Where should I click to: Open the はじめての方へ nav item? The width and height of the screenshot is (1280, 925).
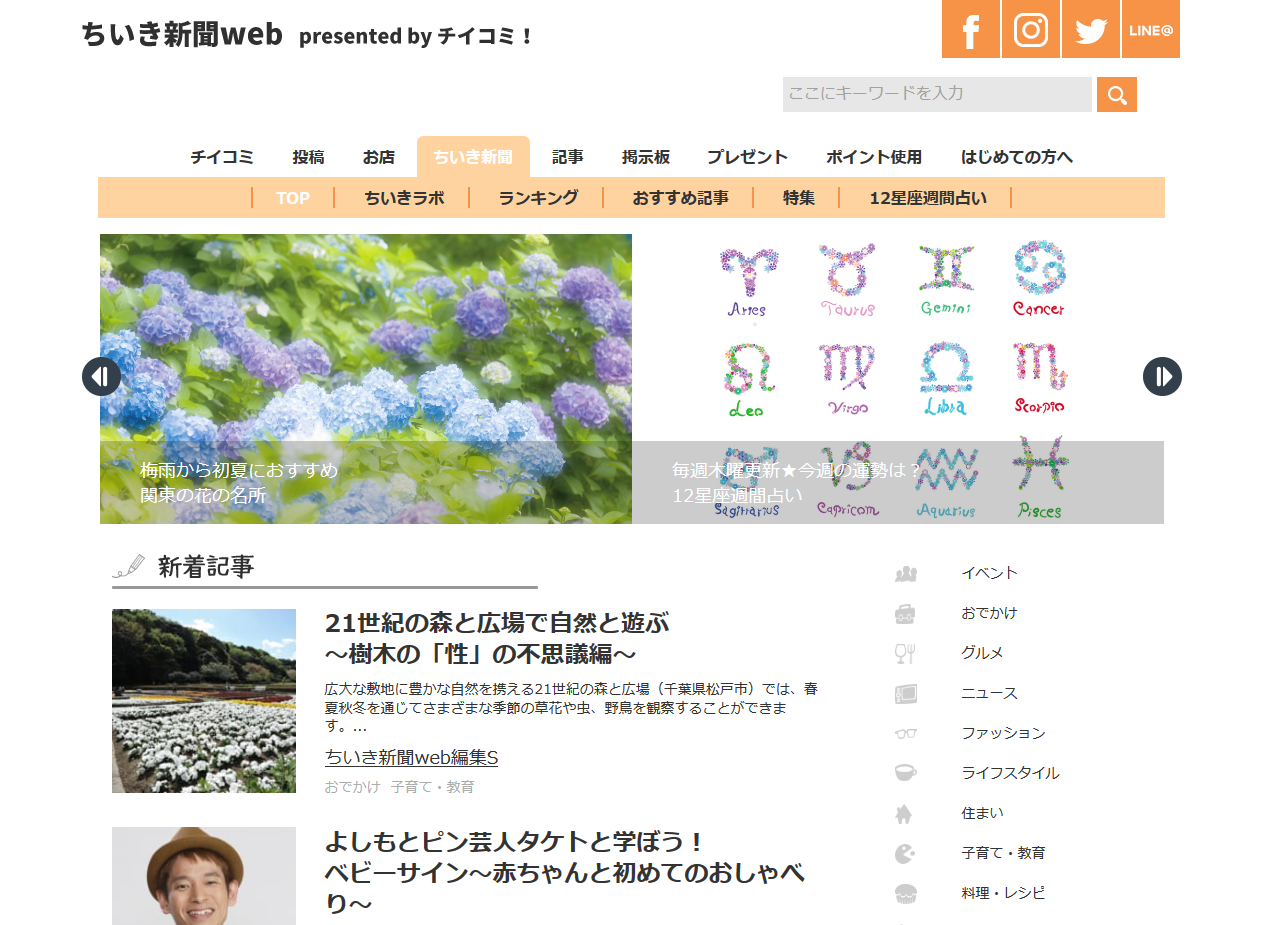point(1017,157)
